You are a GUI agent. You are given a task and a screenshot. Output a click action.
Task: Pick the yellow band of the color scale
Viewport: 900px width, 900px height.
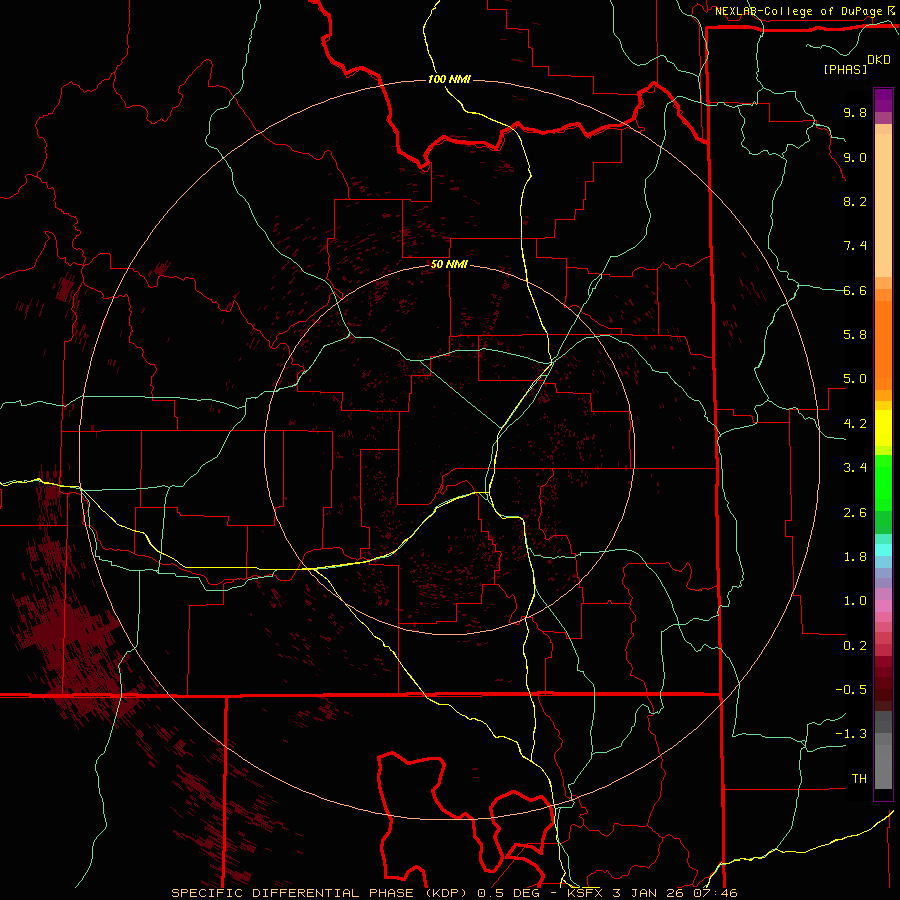[x=883, y=428]
